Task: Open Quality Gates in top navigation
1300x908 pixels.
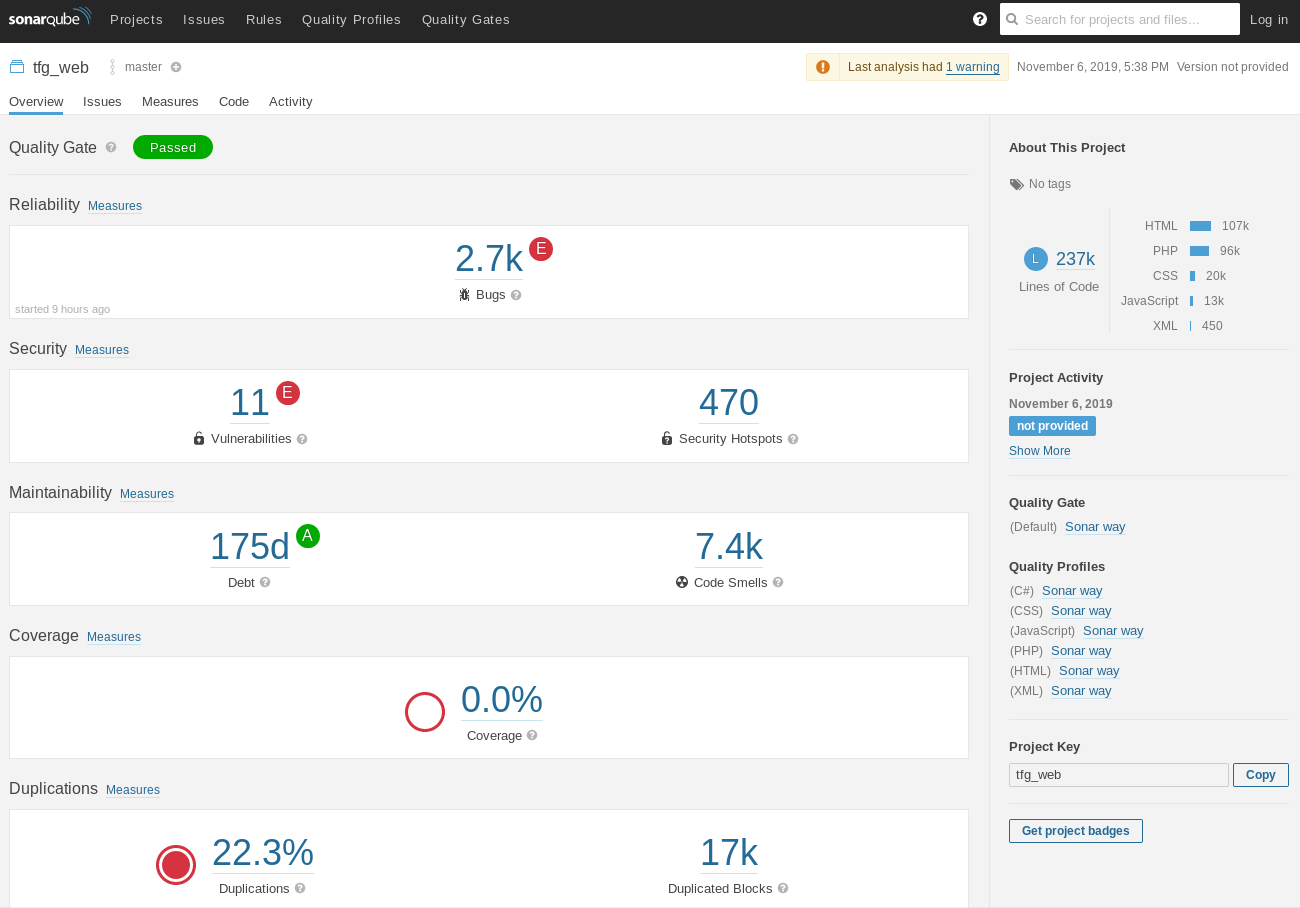Action: pos(466,19)
